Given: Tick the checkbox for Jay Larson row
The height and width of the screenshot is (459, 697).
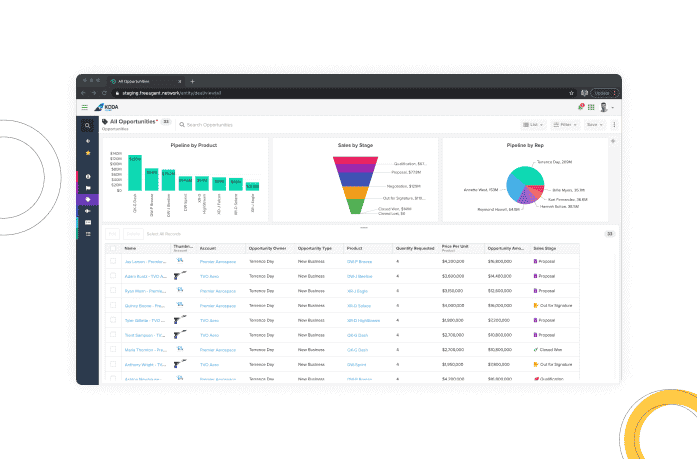Looking at the screenshot, I should click(113, 260).
